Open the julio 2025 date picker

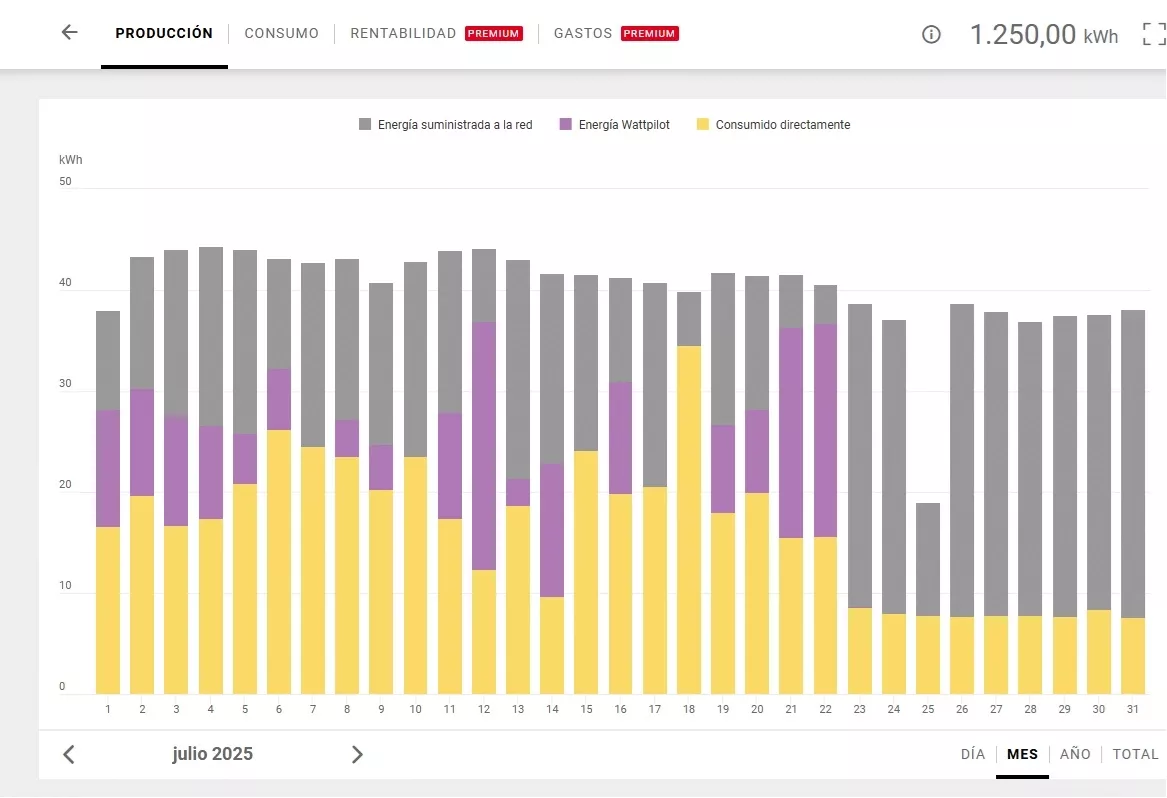click(x=212, y=754)
